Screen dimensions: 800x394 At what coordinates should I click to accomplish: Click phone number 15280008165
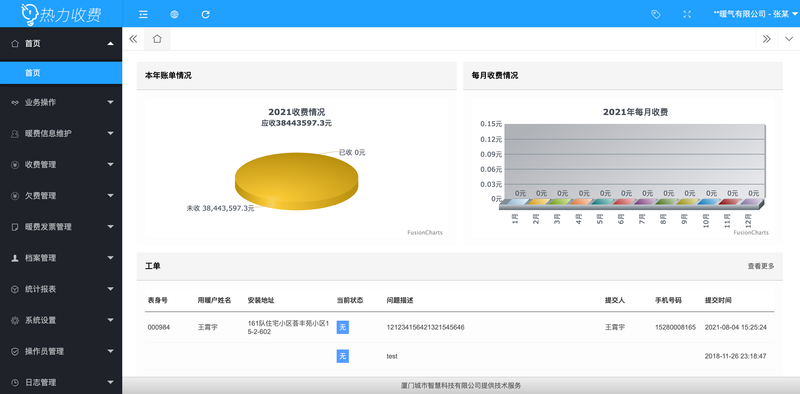click(675, 328)
